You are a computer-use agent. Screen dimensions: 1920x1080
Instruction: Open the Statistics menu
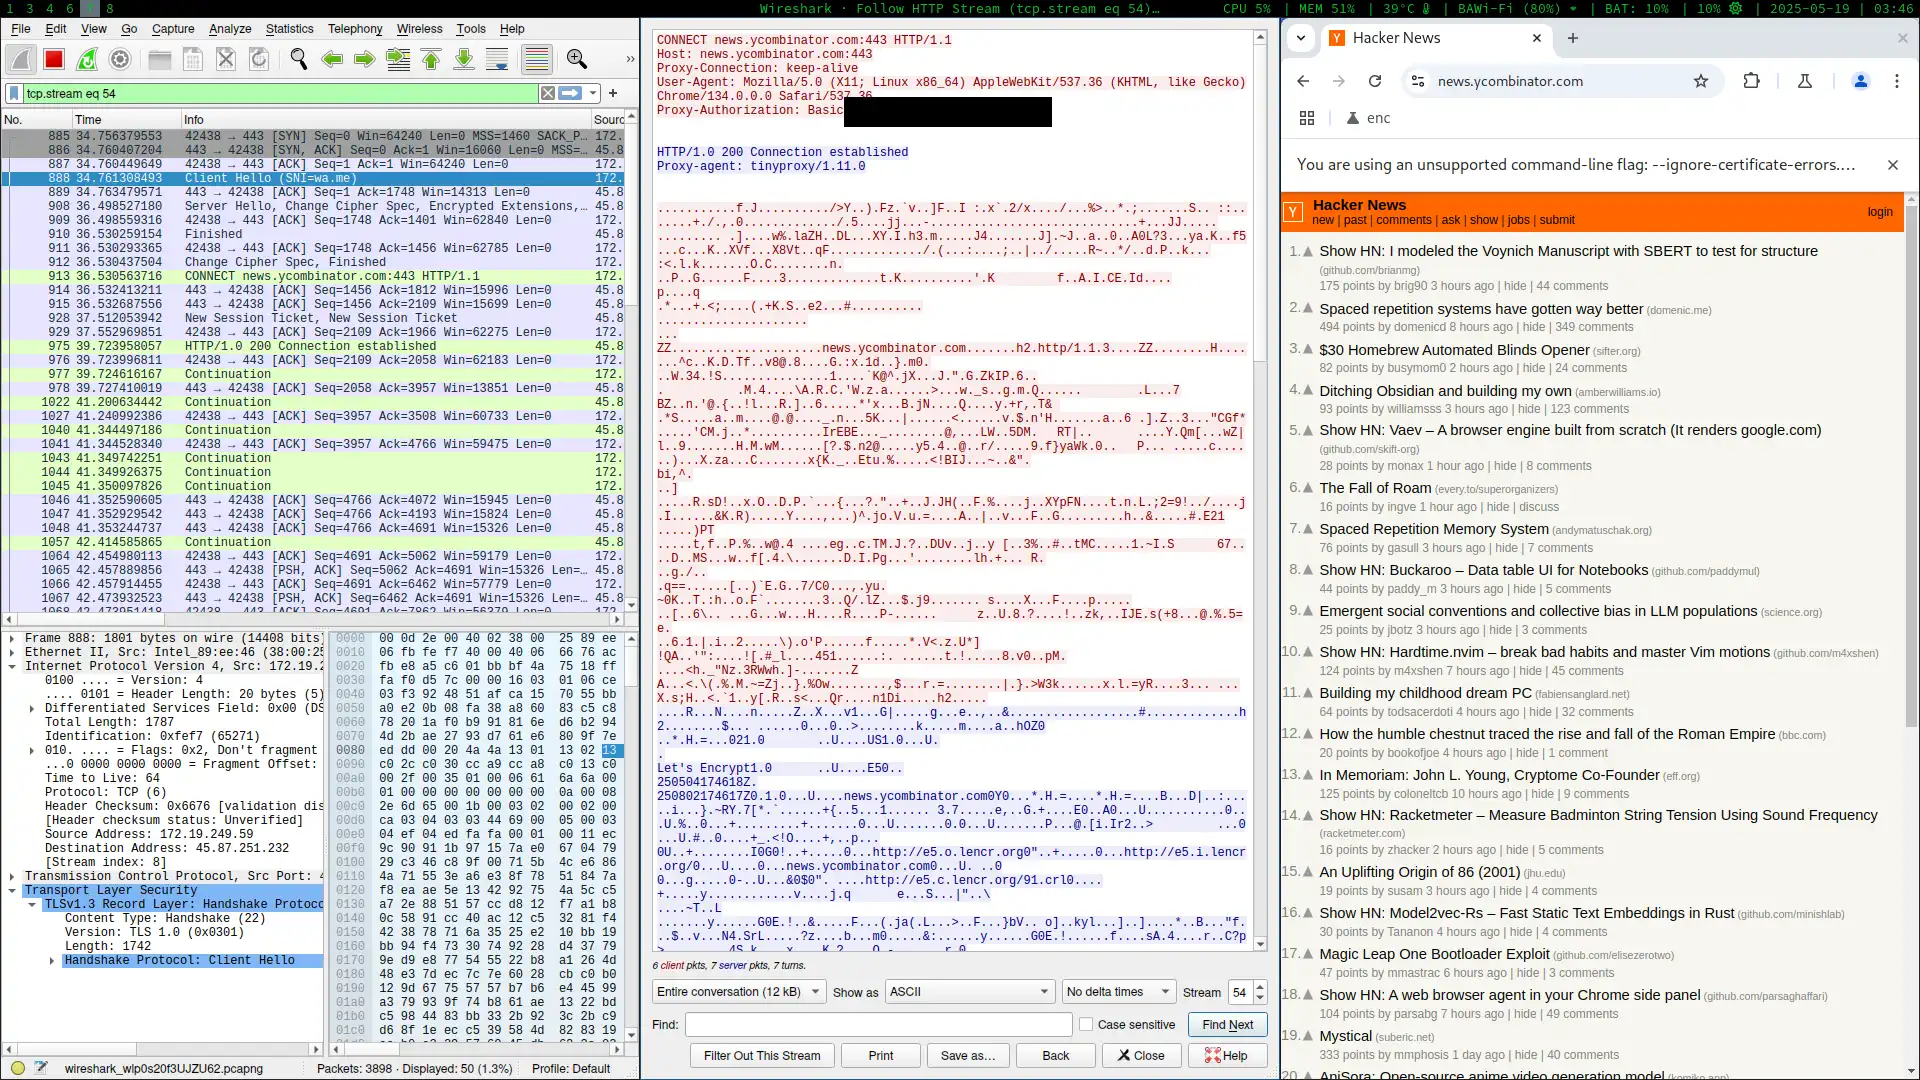point(289,29)
